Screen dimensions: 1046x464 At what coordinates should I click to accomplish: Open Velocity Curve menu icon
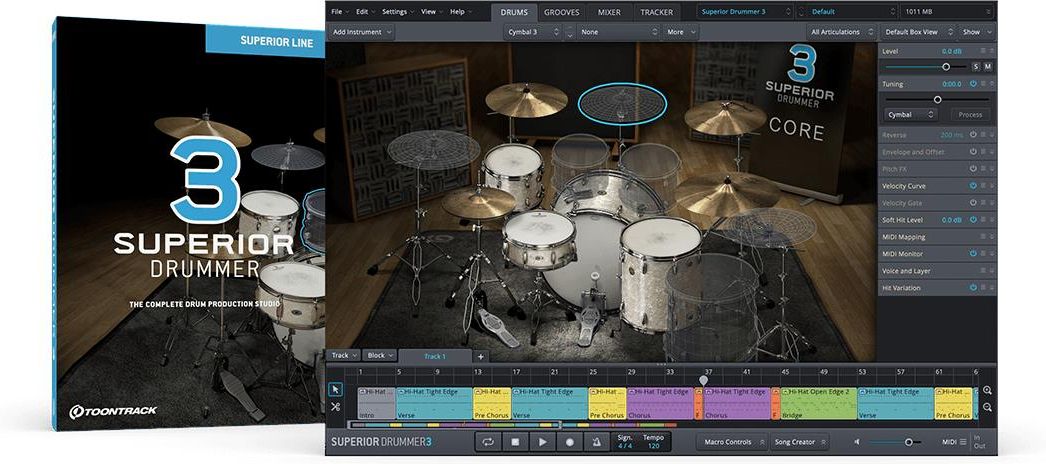pos(983,186)
